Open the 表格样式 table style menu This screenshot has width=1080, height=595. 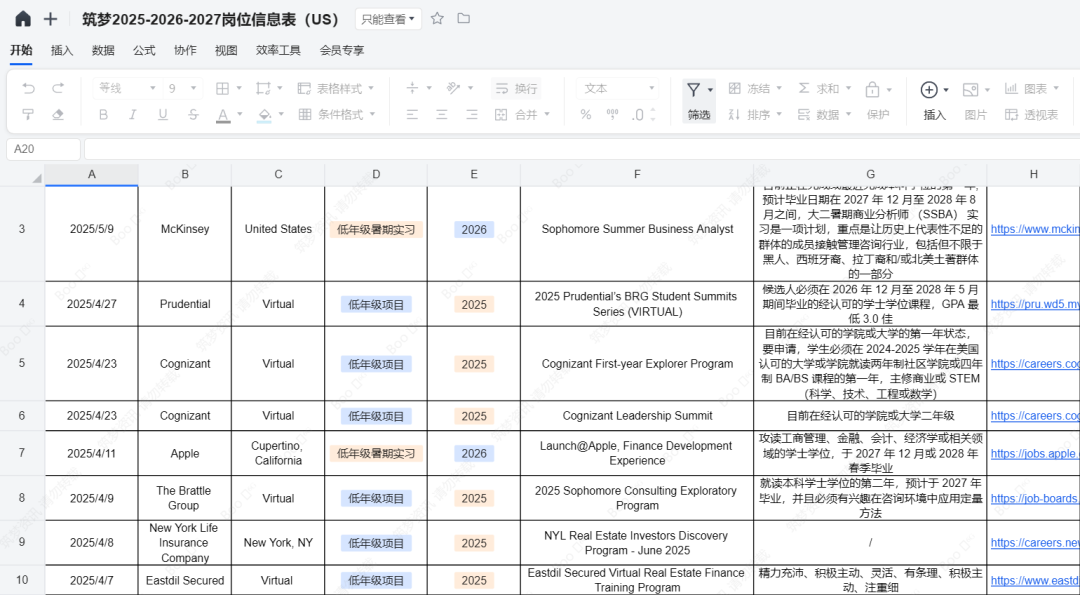click(x=335, y=88)
